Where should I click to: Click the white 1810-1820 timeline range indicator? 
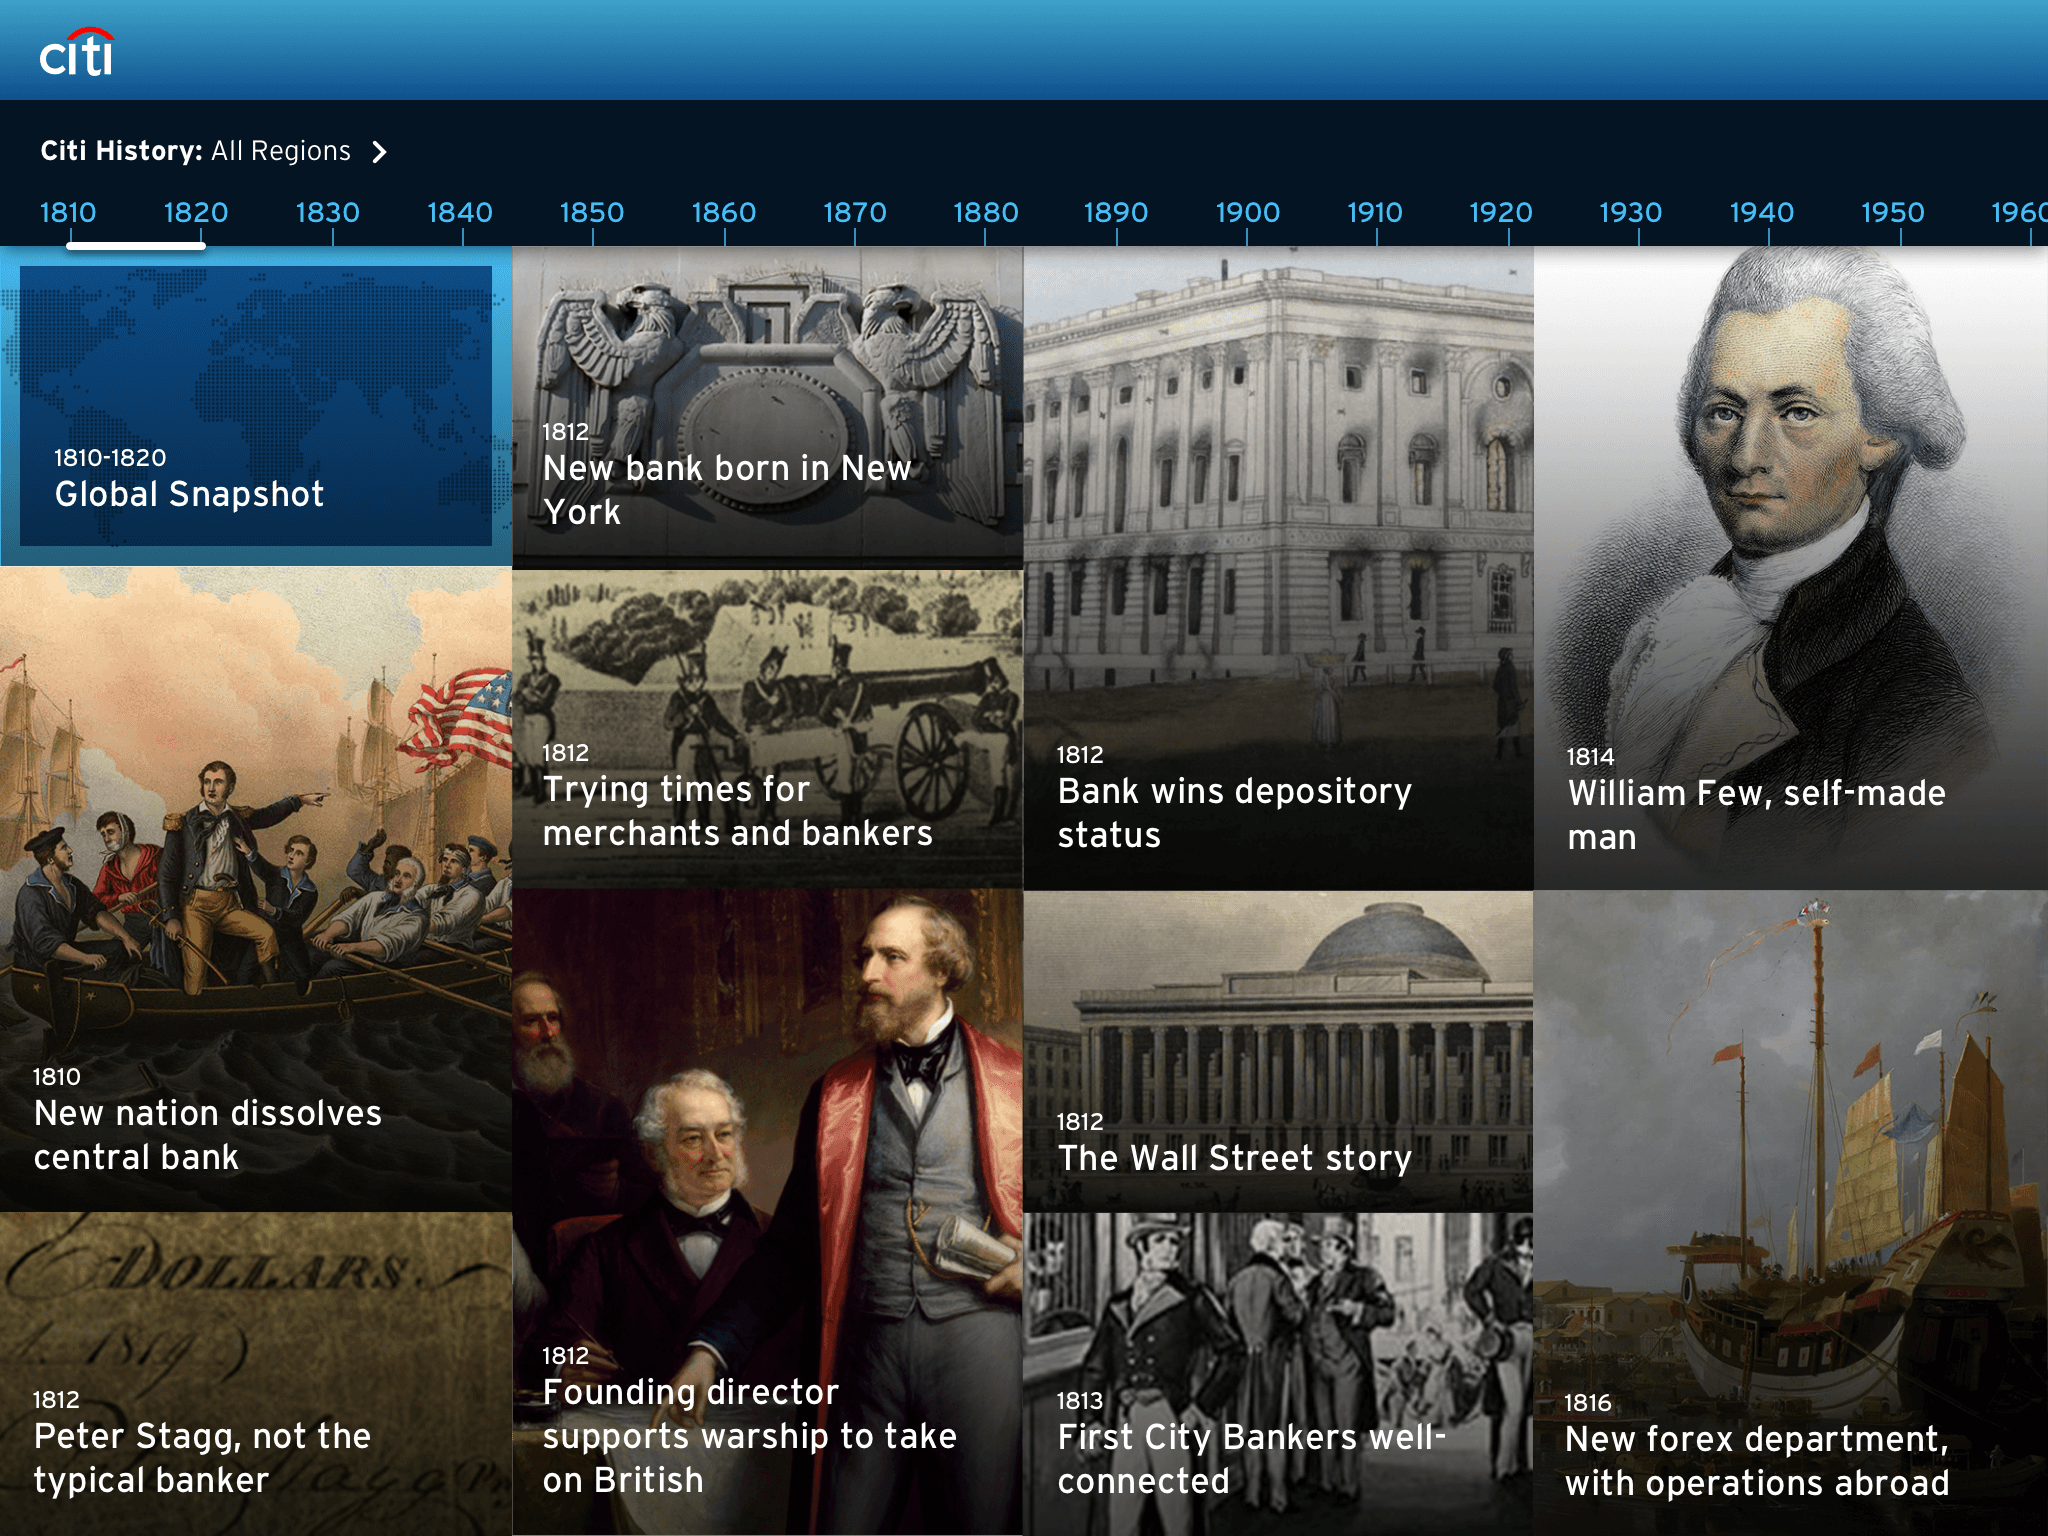(136, 245)
